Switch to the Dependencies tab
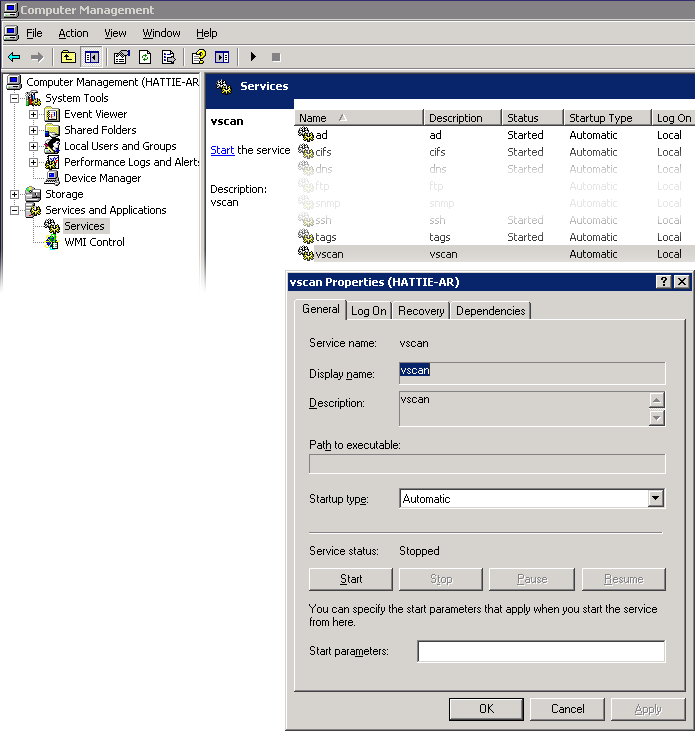 click(490, 311)
